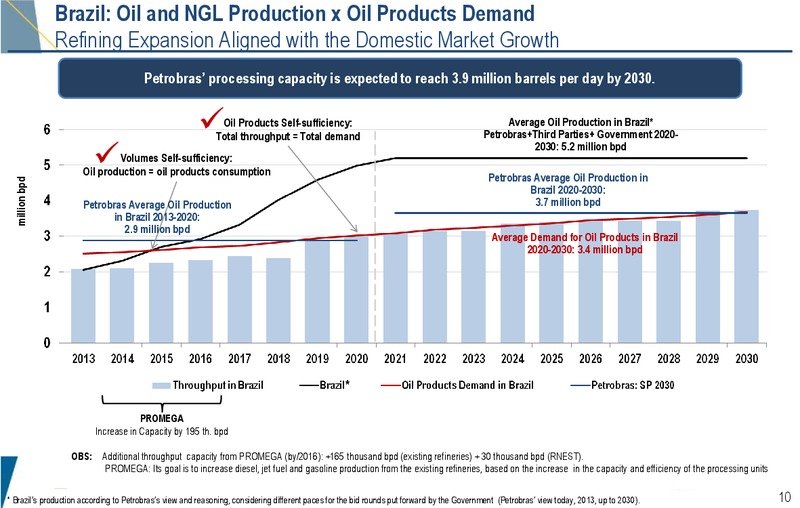This screenshot has height=508, width=800.
Task: Click x-axis label 2030
Action: click(x=746, y=359)
